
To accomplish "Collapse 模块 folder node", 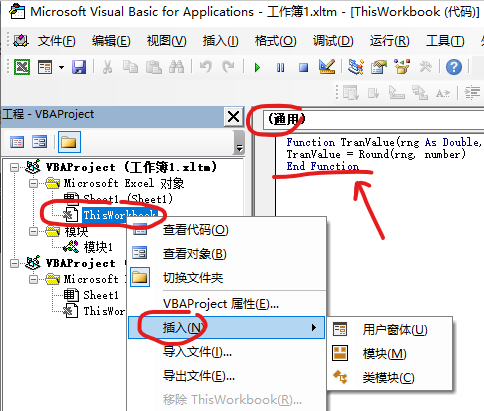I will click(33, 231).
